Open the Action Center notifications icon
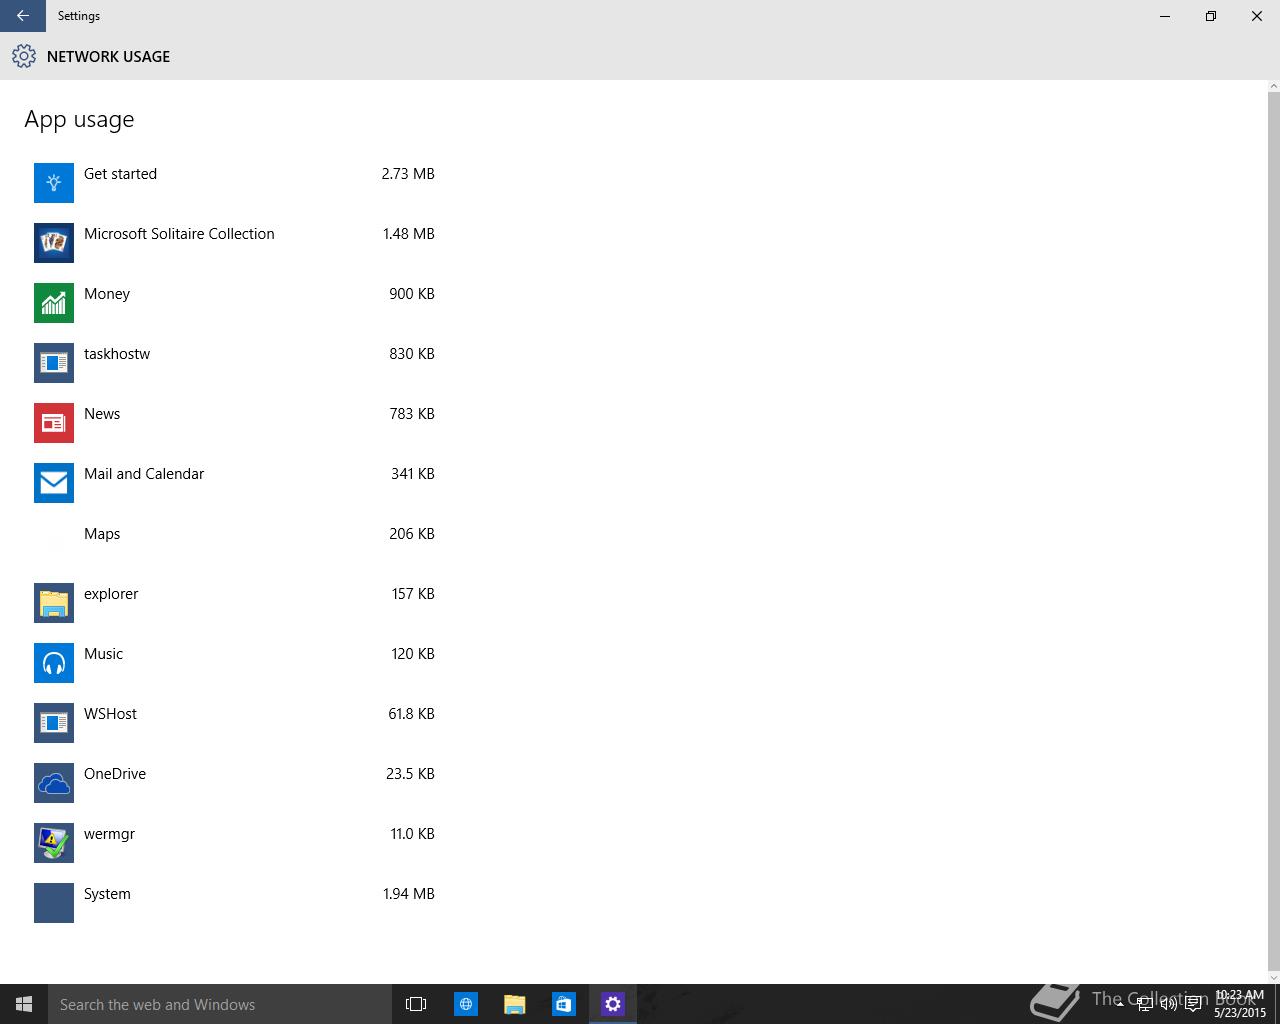The image size is (1280, 1024). click(x=1194, y=1005)
